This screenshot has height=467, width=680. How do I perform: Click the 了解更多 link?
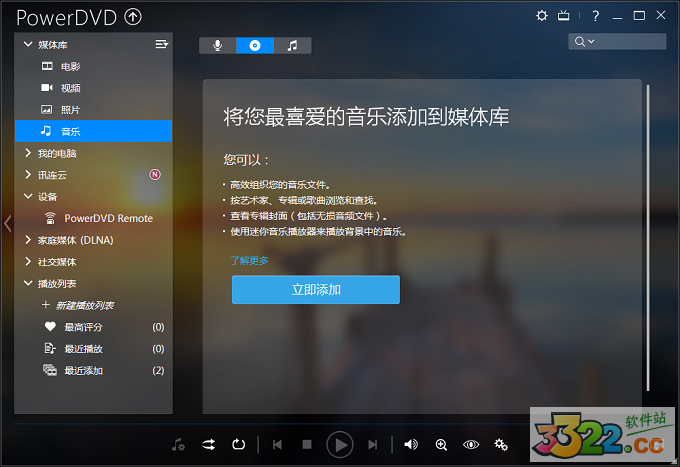click(249, 261)
